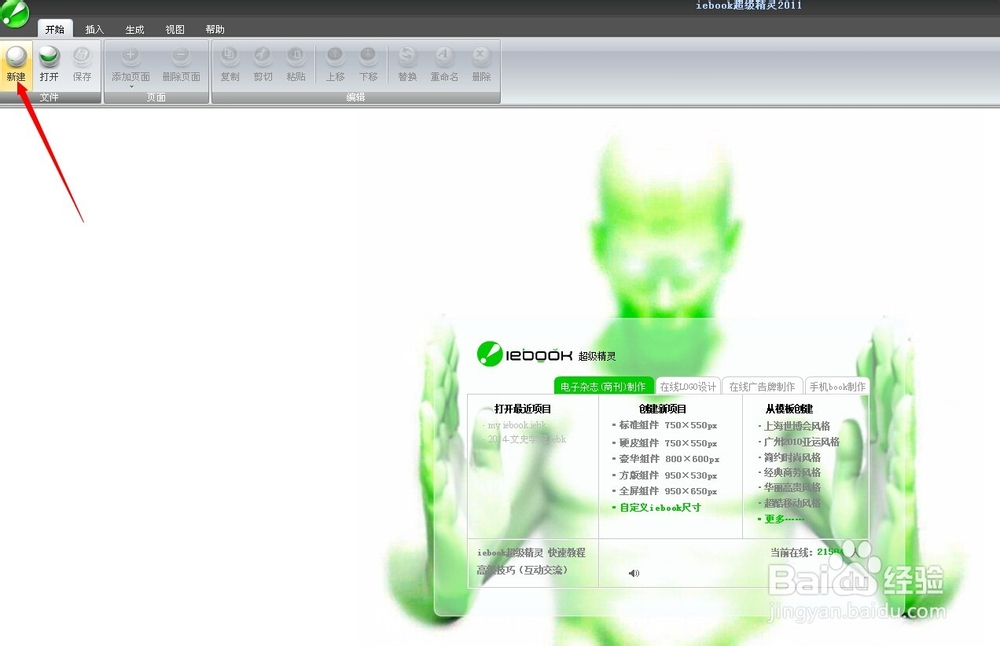Open recent project my iebook.iebk
This screenshot has width=1000, height=646.
[x=517, y=425]
